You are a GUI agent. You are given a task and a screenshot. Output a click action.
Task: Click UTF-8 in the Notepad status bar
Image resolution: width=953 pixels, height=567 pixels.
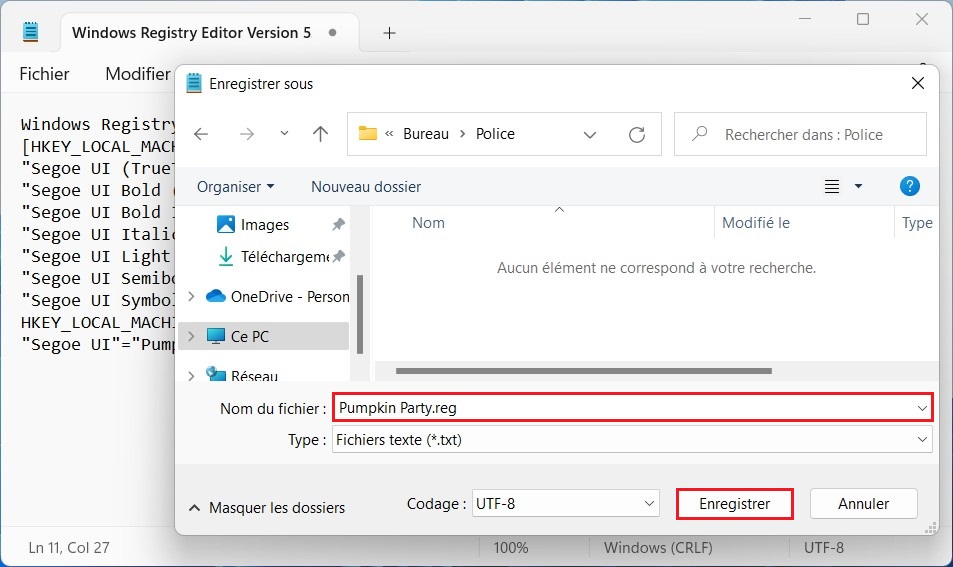pos(824,548)
